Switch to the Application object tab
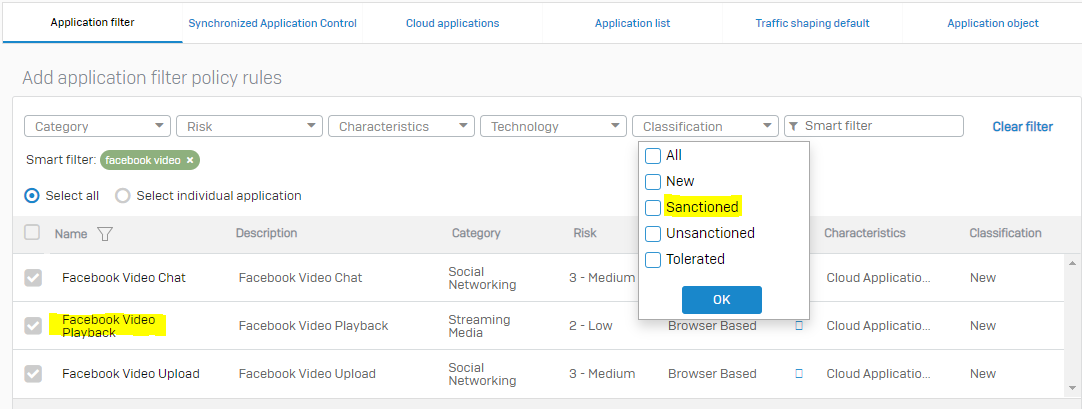This screenshot has width=1082, height=409. (992, 23)
